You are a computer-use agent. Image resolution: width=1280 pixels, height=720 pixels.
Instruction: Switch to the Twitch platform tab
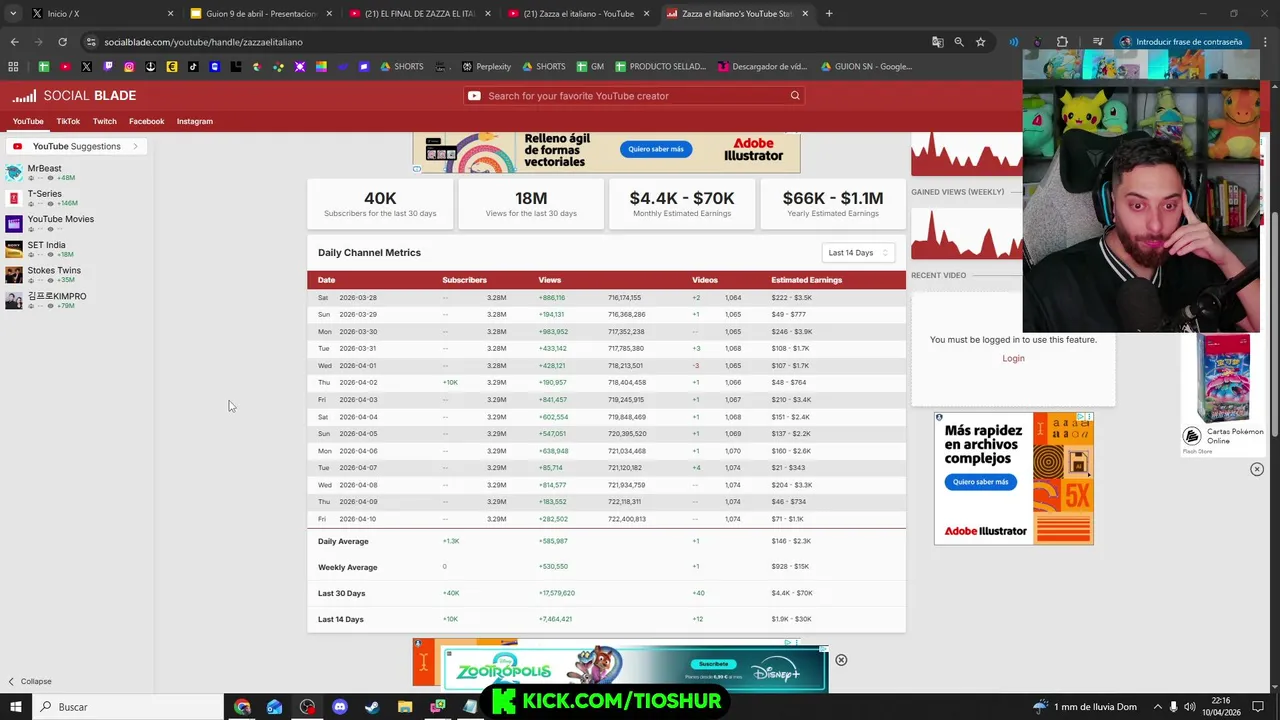(x=105, y=121)
